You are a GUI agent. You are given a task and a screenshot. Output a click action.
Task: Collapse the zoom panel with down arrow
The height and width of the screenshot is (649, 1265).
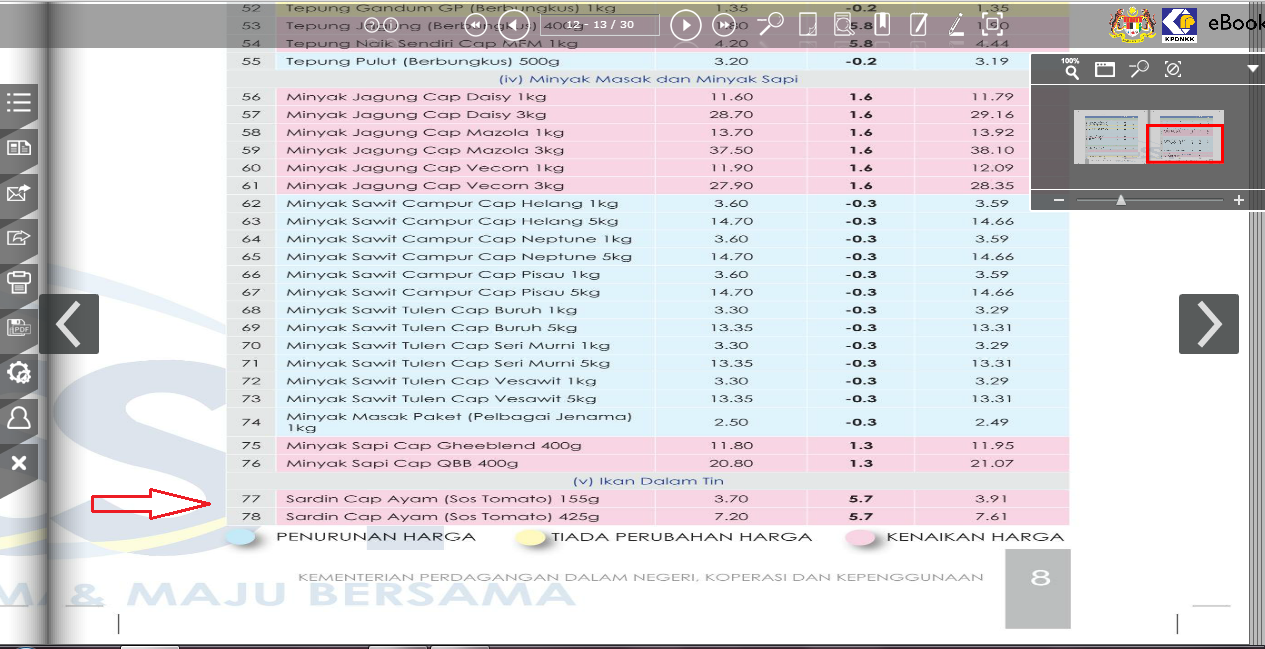pos(1252,69)
